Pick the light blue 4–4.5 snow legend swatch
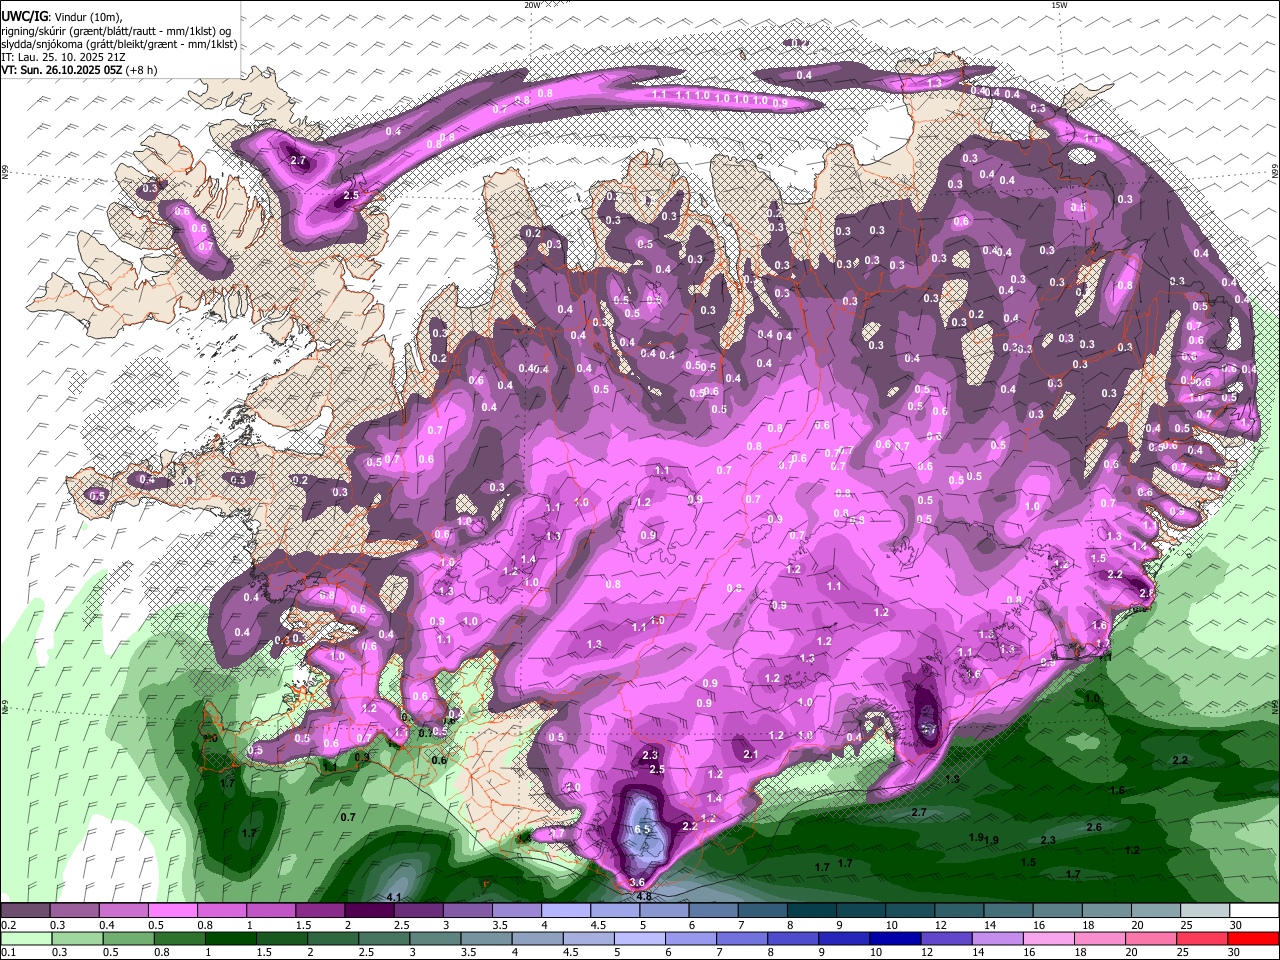This screenshot has height=960, width=1280. coord(565,911)
